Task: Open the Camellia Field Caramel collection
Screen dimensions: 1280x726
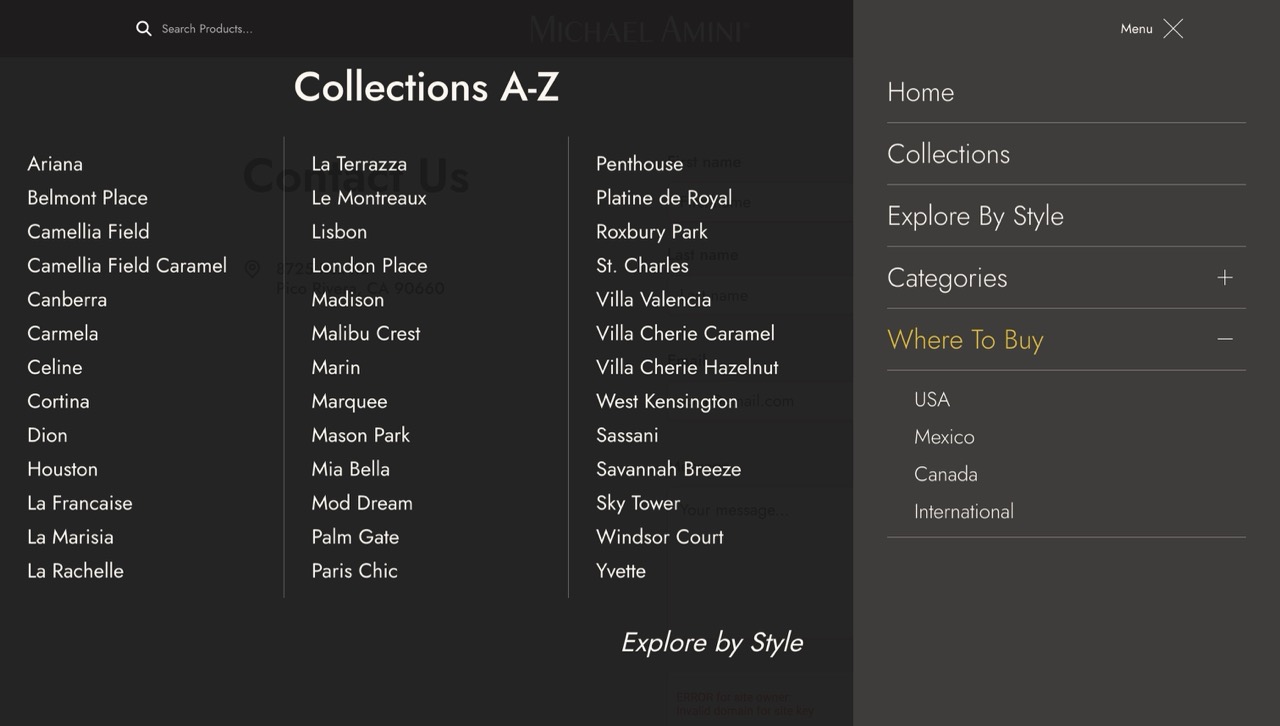Action: pos(127,266)
